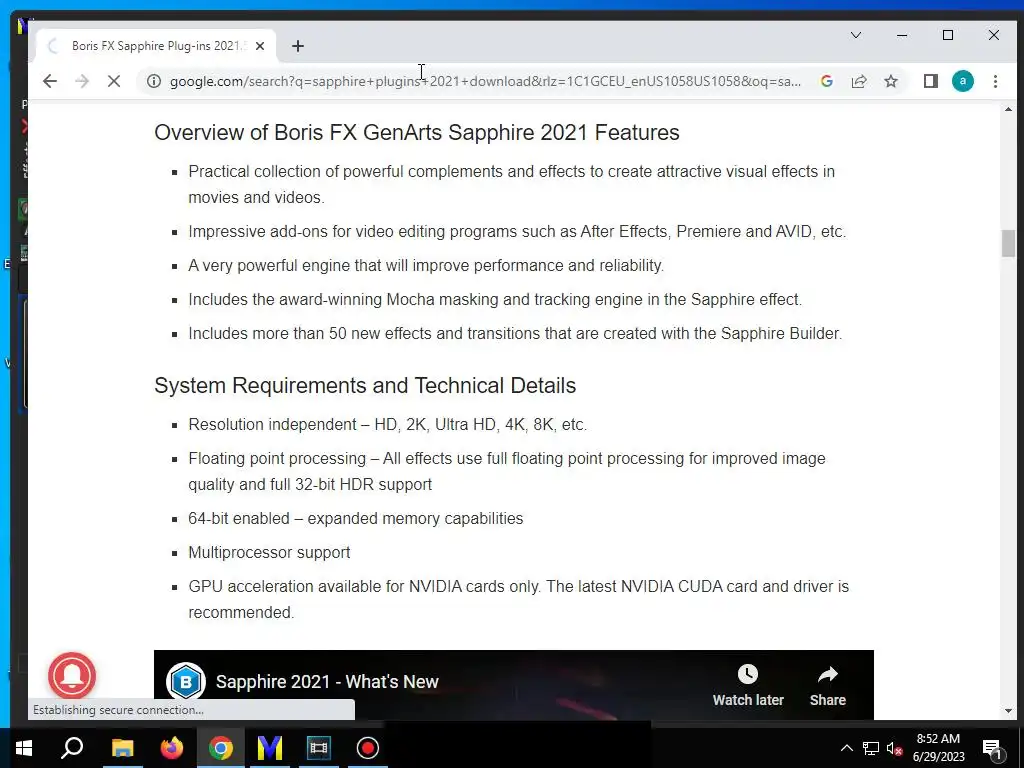Click the 'Resolution independent' bullet line
Screen dimensions: 1024x768
tap(387, 424)
